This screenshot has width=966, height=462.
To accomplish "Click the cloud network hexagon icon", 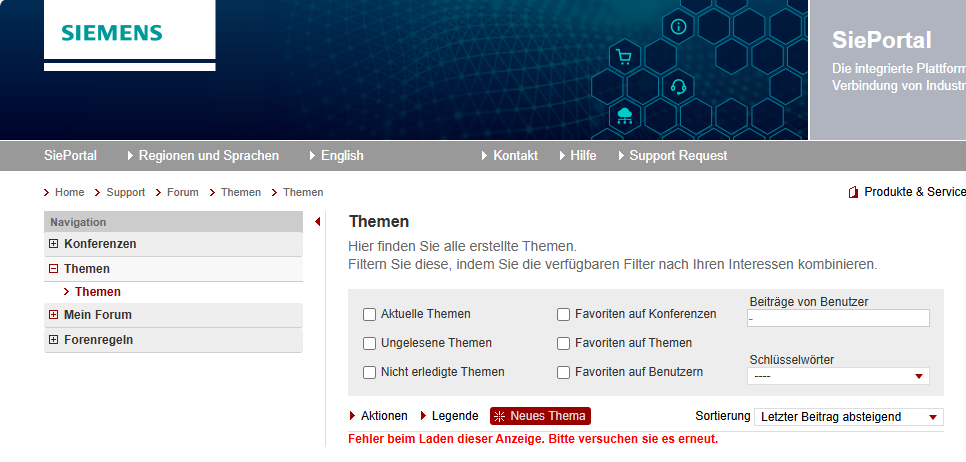I will point(624,115).
